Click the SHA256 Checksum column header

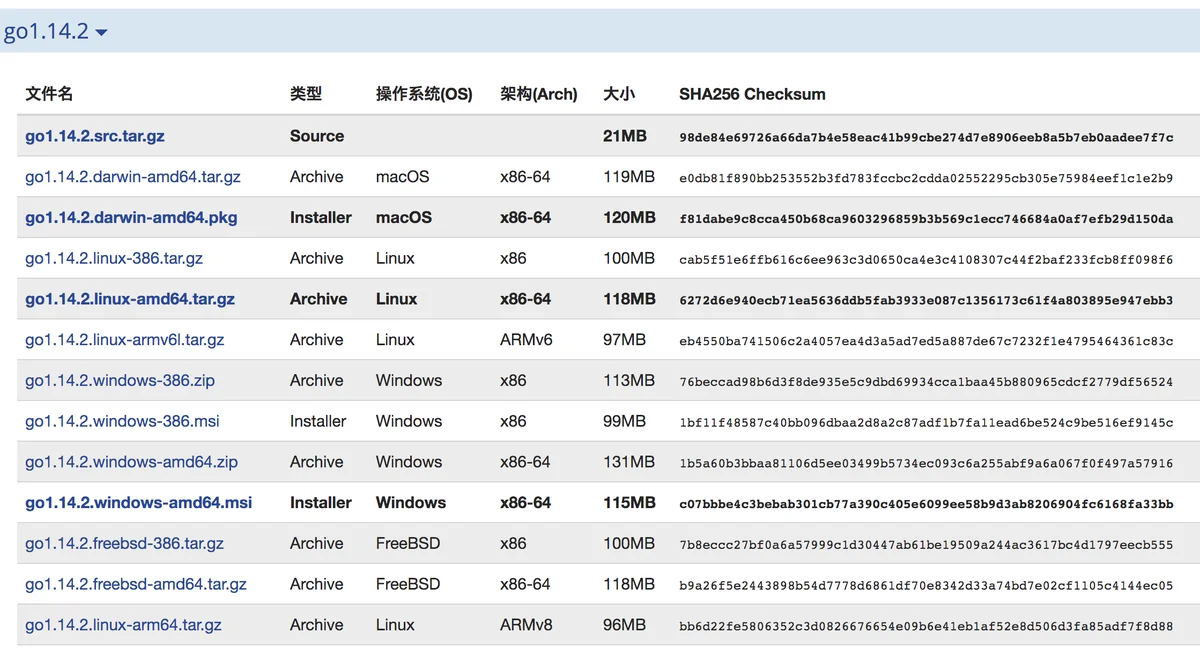[752, 94]
